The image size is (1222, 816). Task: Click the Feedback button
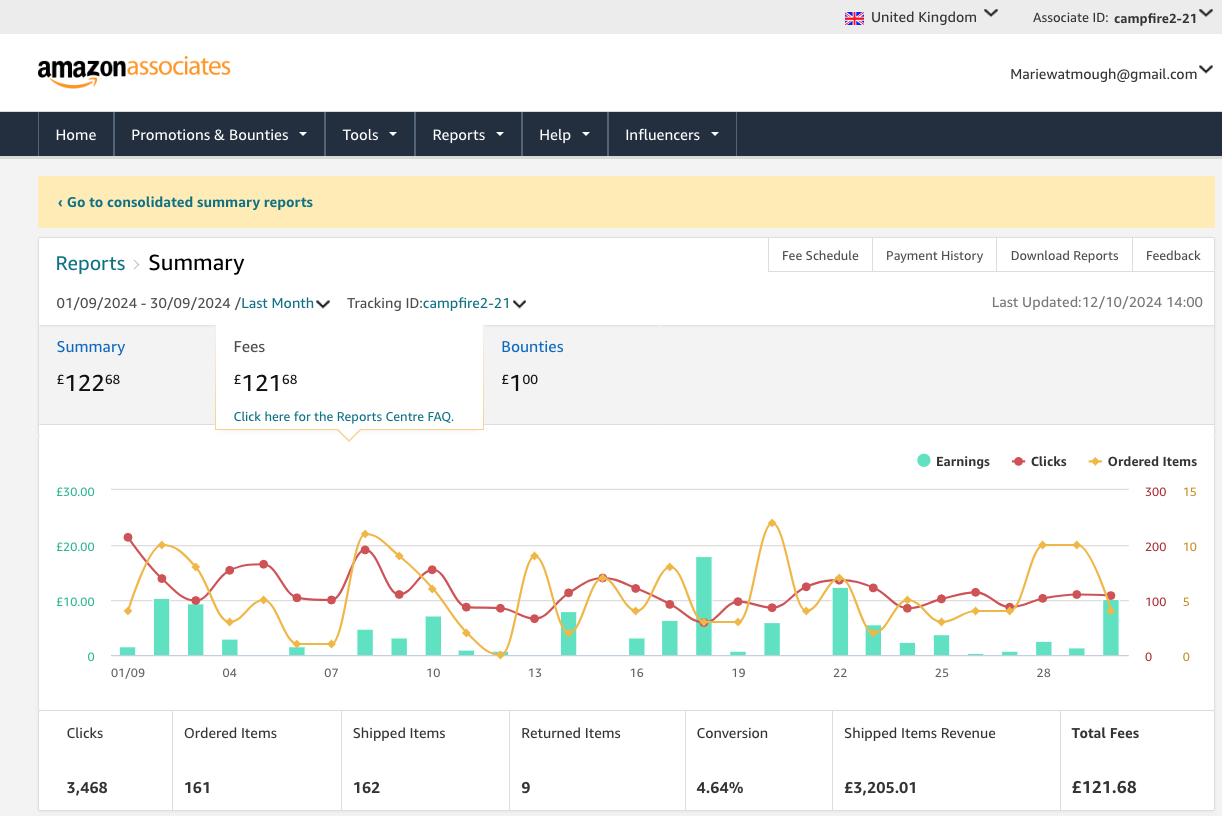point(1173,255)
